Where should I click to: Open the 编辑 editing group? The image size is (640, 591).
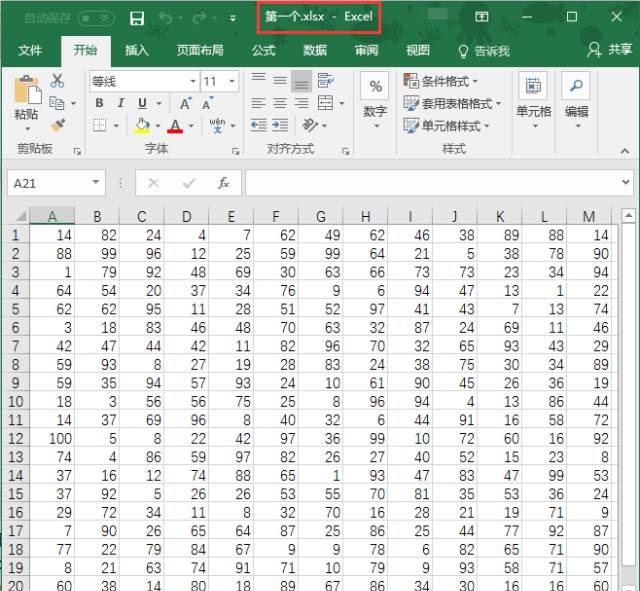(576, 101)
